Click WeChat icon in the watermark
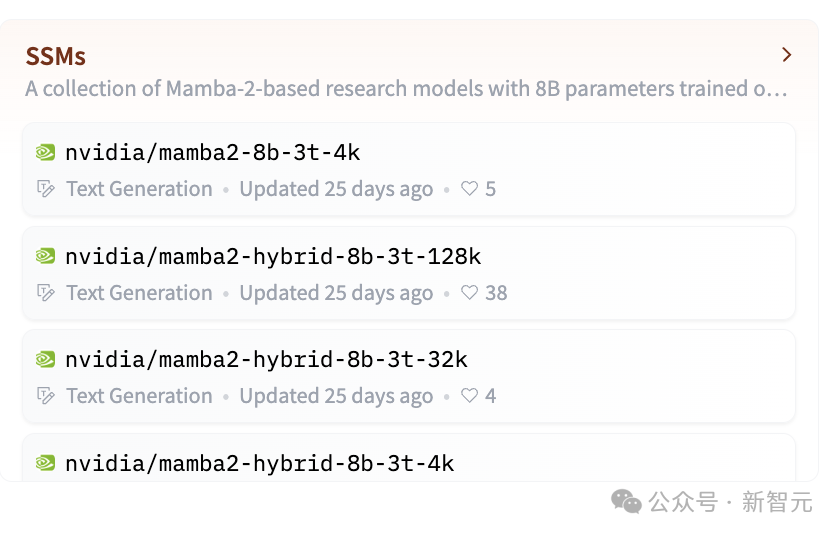Screen dimensions: 840x536 tap(627, 501)
